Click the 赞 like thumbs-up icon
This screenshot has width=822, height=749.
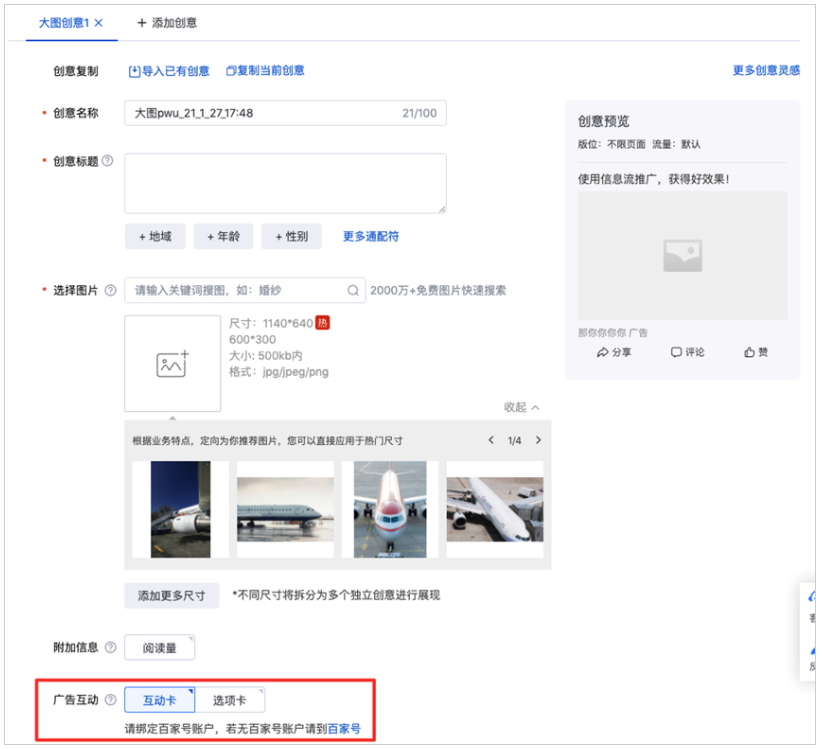(x=750, y=351)
